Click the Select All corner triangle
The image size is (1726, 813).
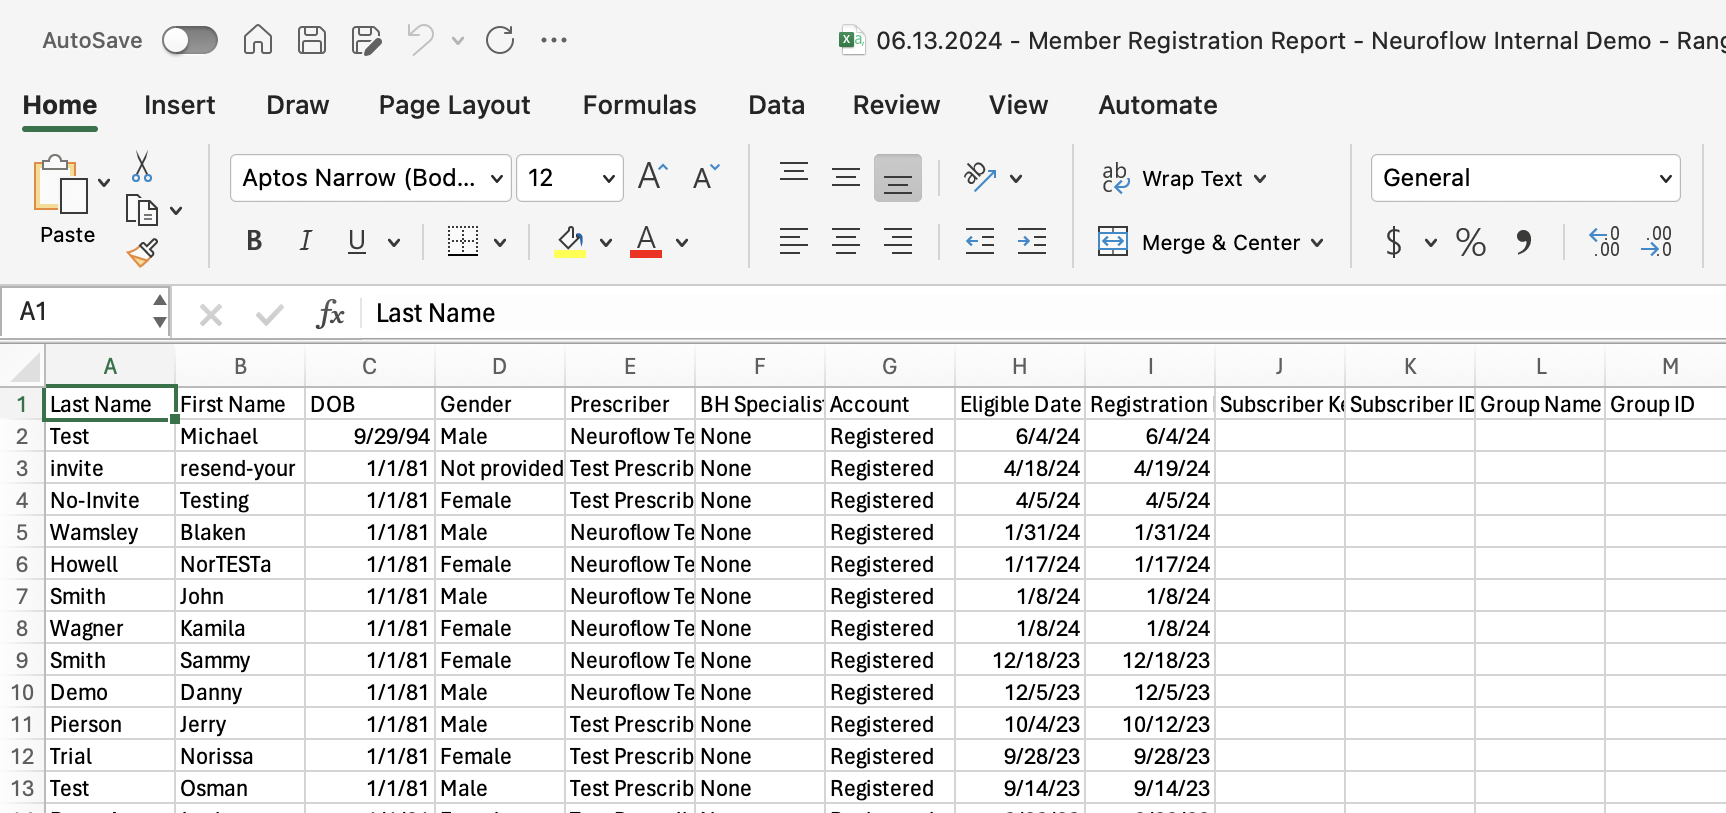tap(25, 366)
